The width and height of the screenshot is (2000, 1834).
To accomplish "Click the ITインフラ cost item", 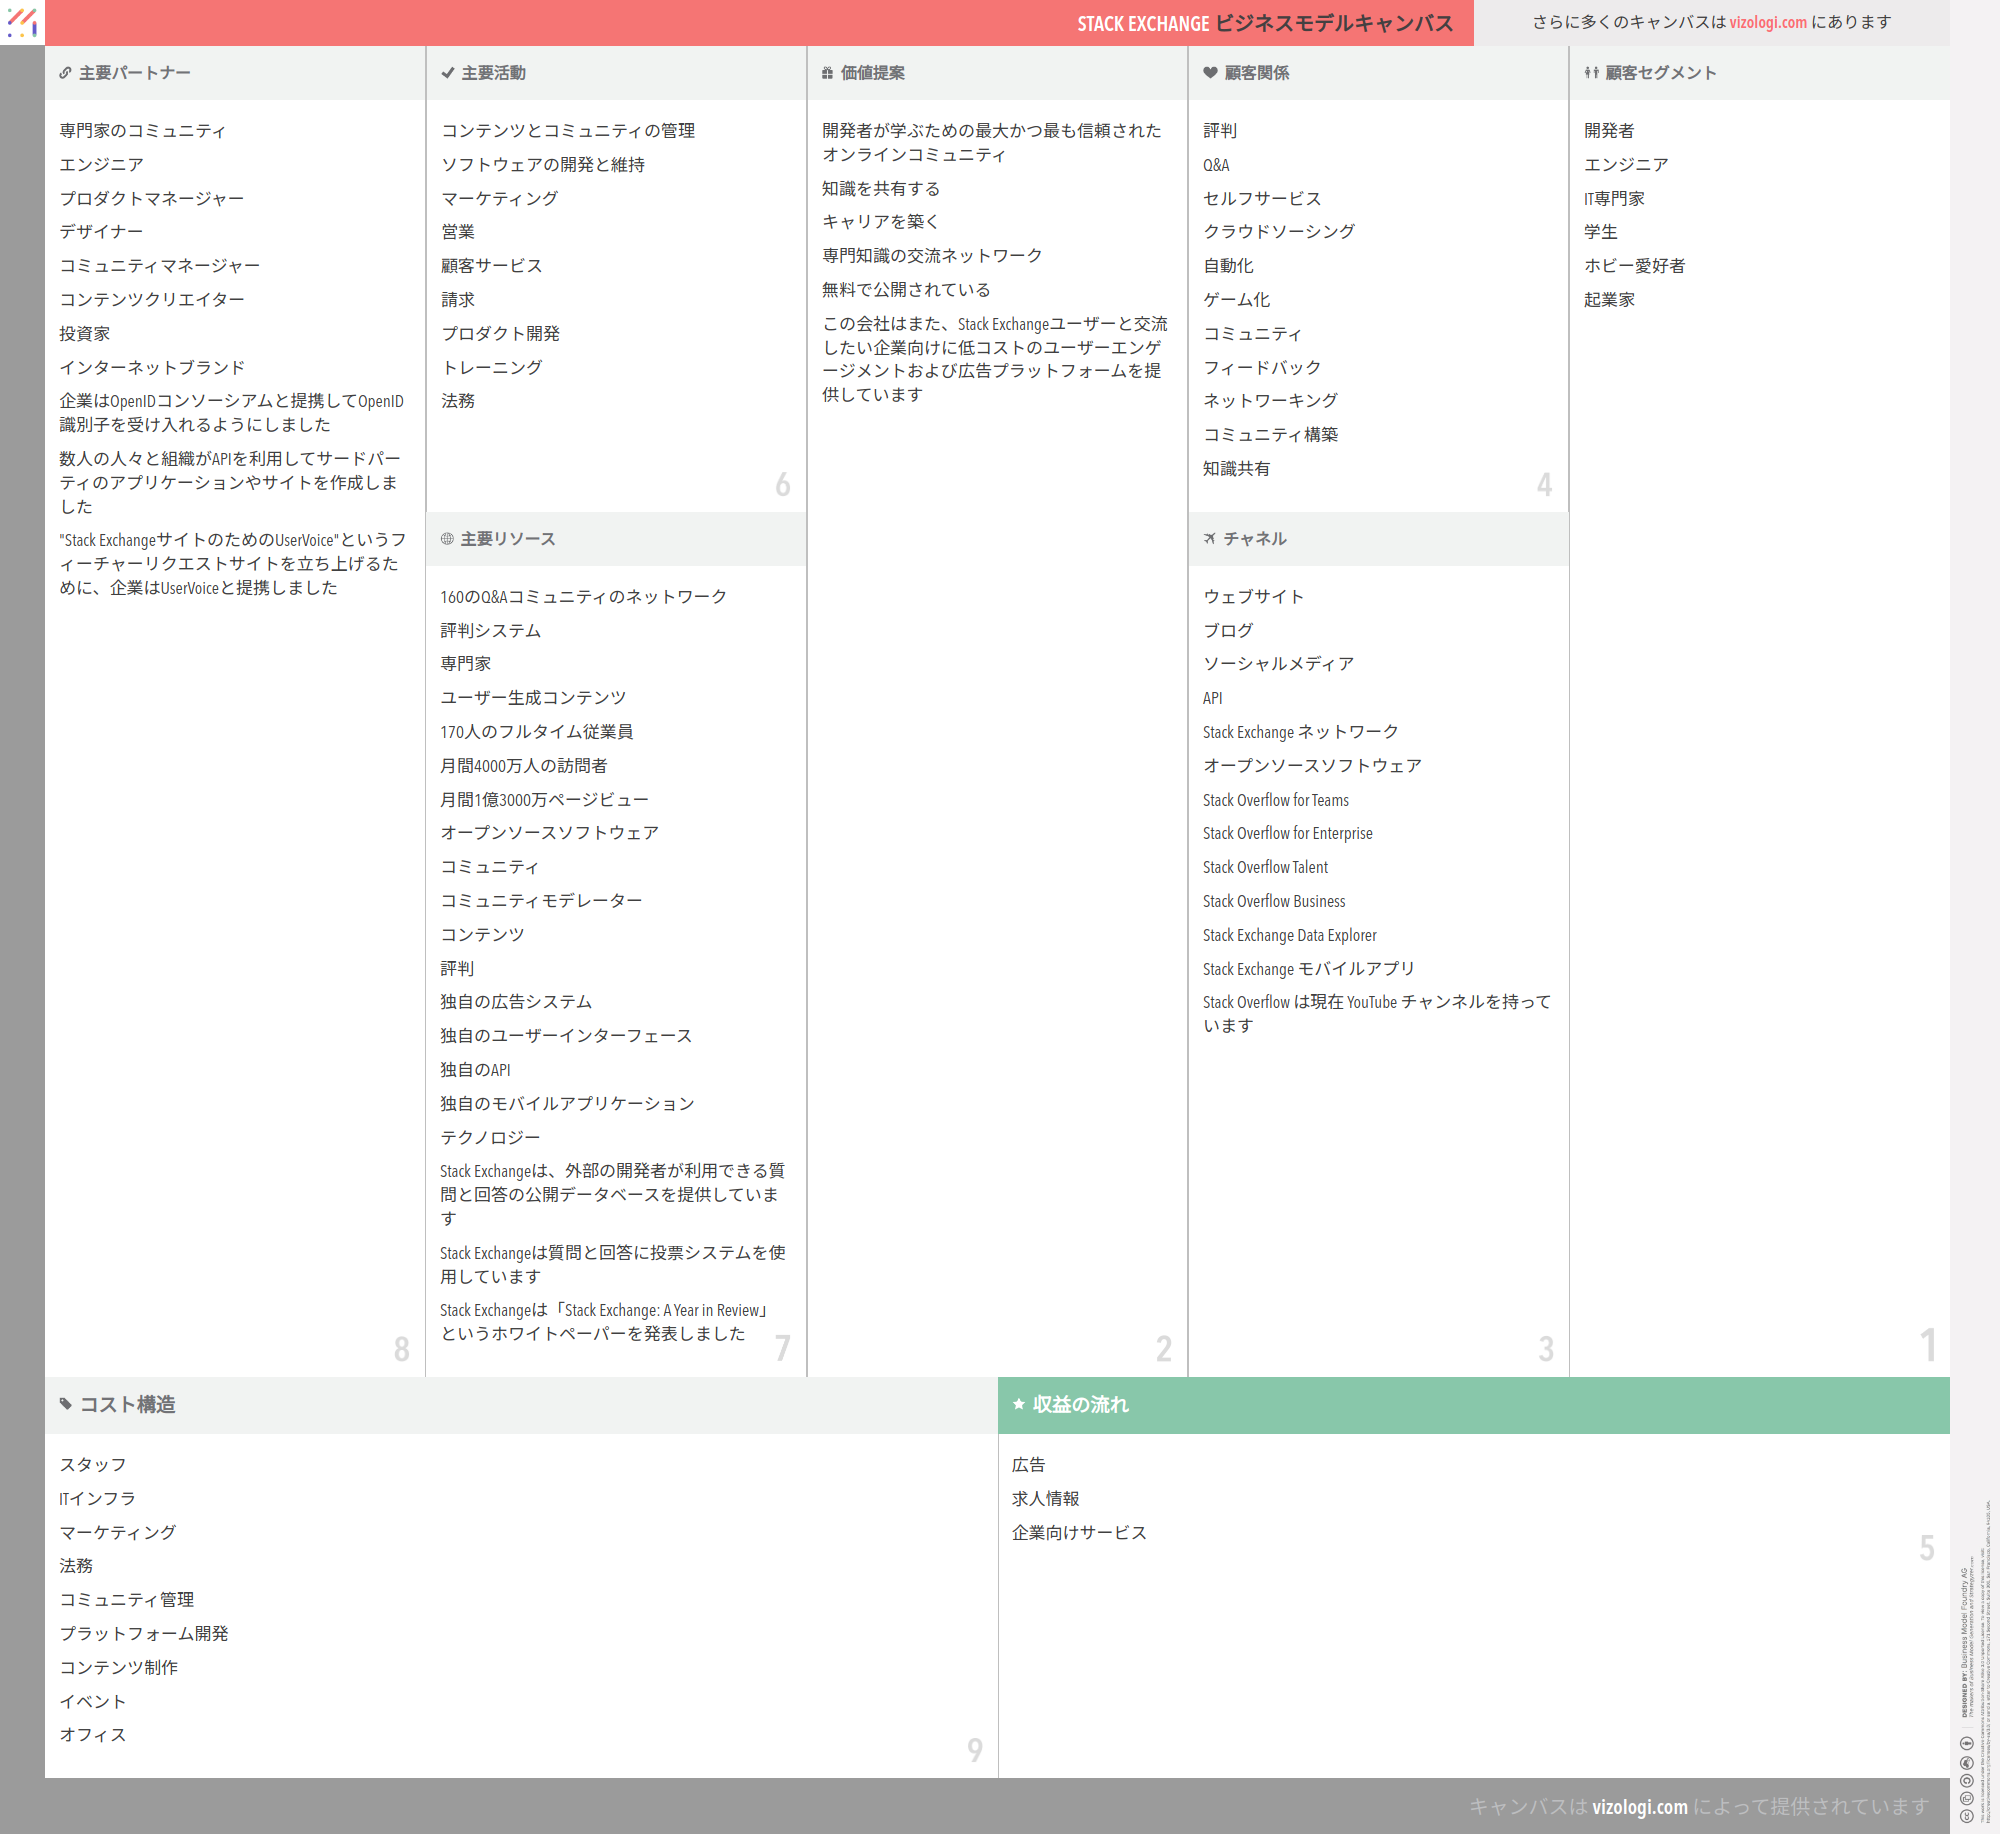I will point(97,1498).
